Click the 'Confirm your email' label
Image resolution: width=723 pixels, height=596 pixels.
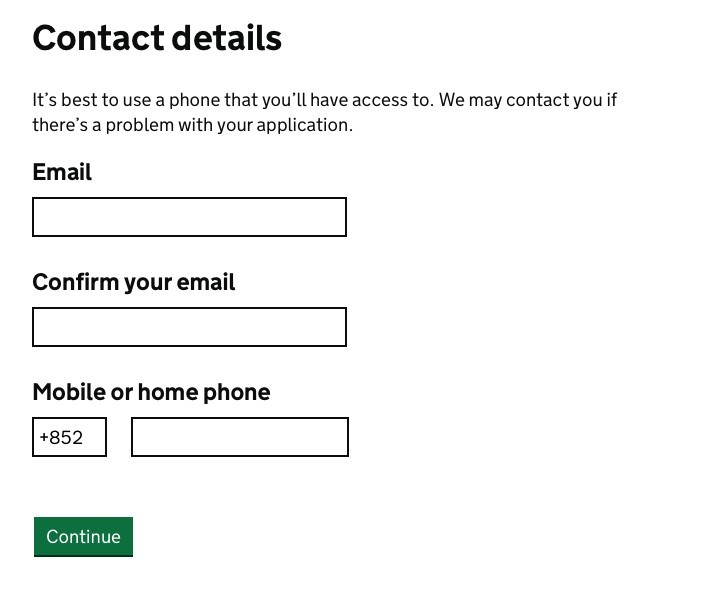pos(133,282)
